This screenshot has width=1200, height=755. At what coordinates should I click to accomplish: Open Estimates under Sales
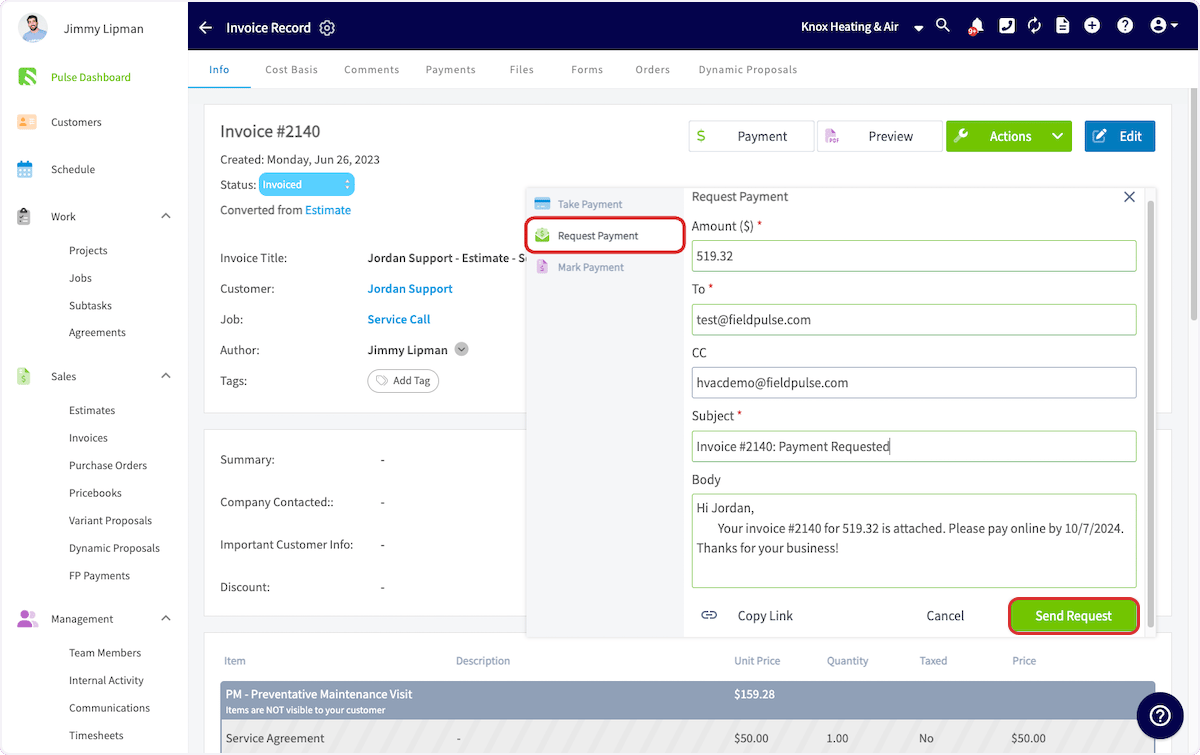pos(92,410)
